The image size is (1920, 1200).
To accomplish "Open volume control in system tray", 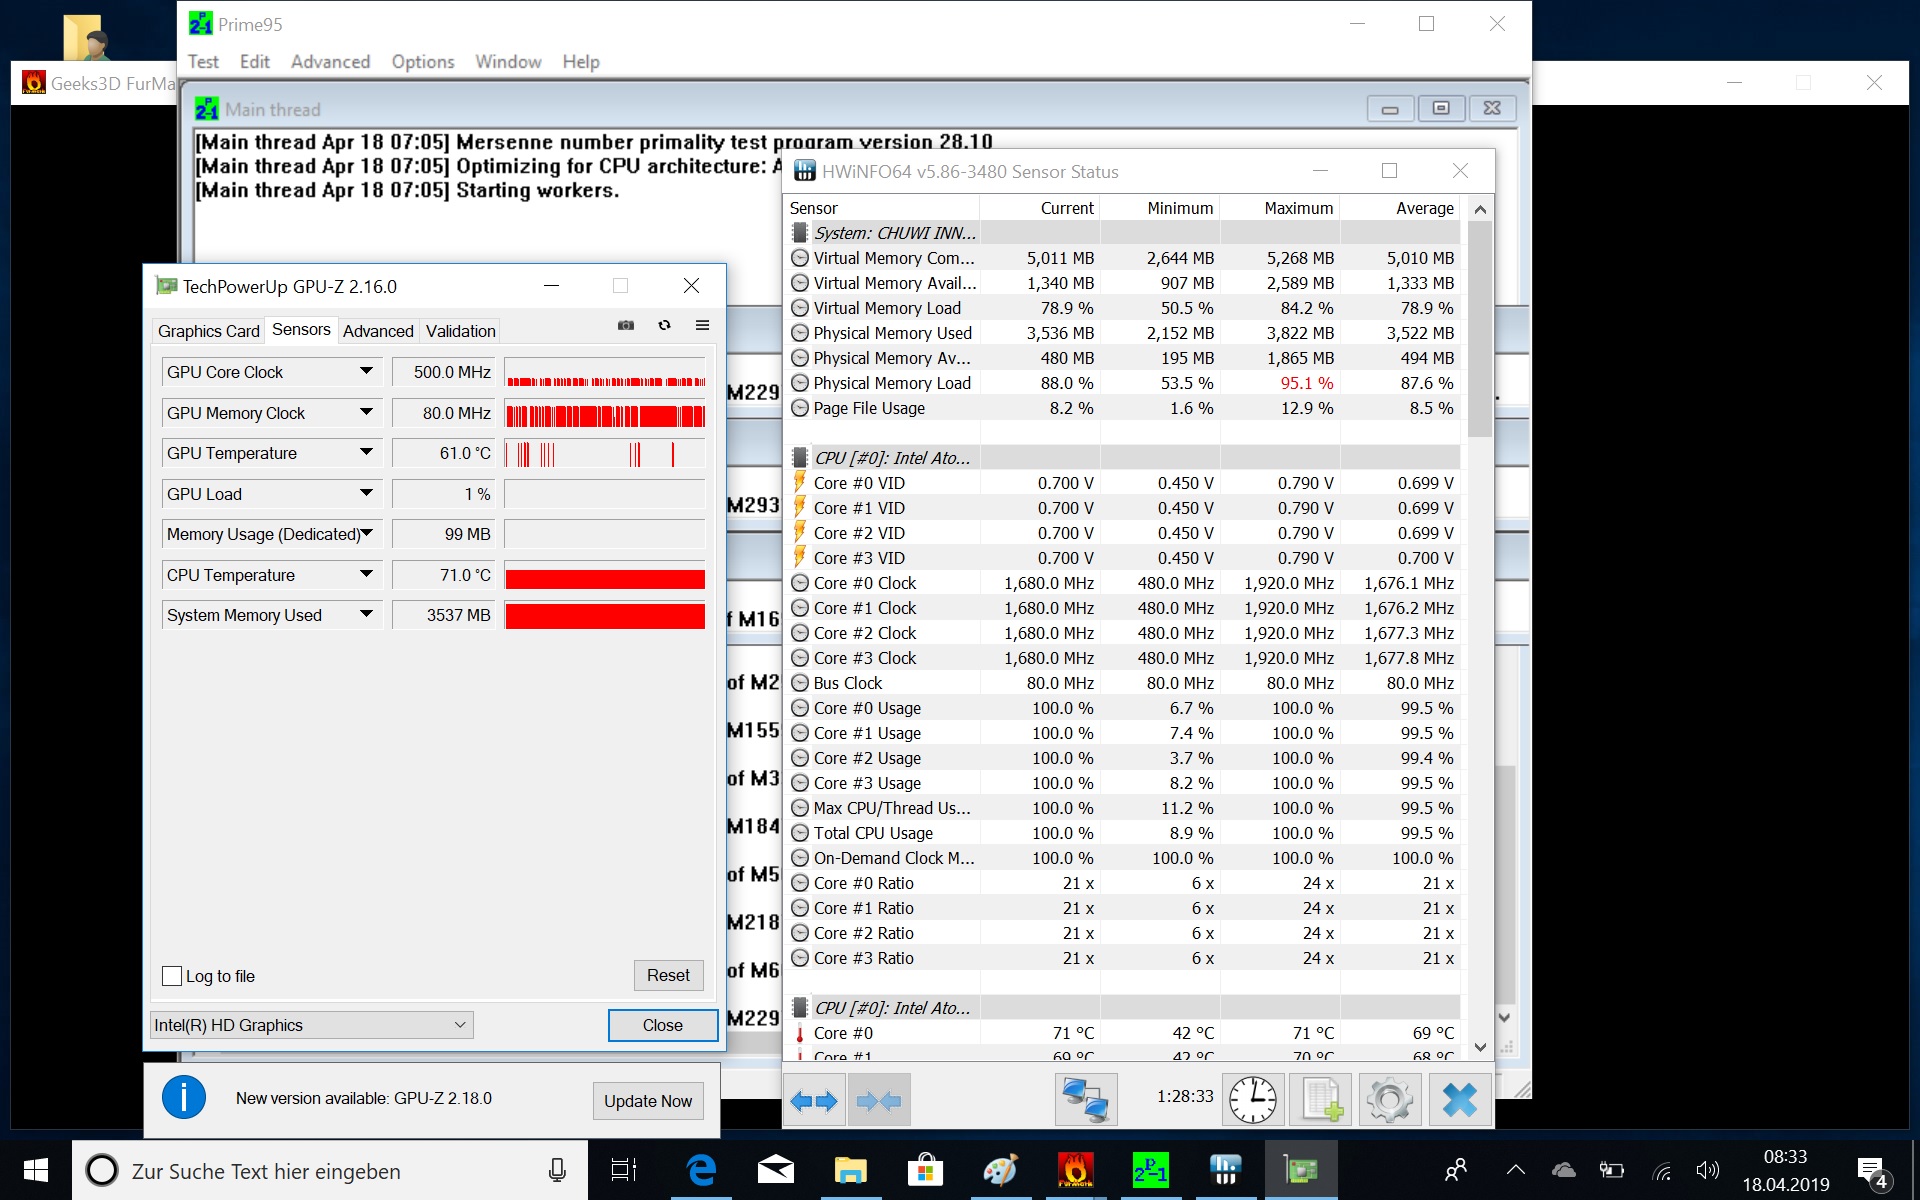I will [1707, 1170].
